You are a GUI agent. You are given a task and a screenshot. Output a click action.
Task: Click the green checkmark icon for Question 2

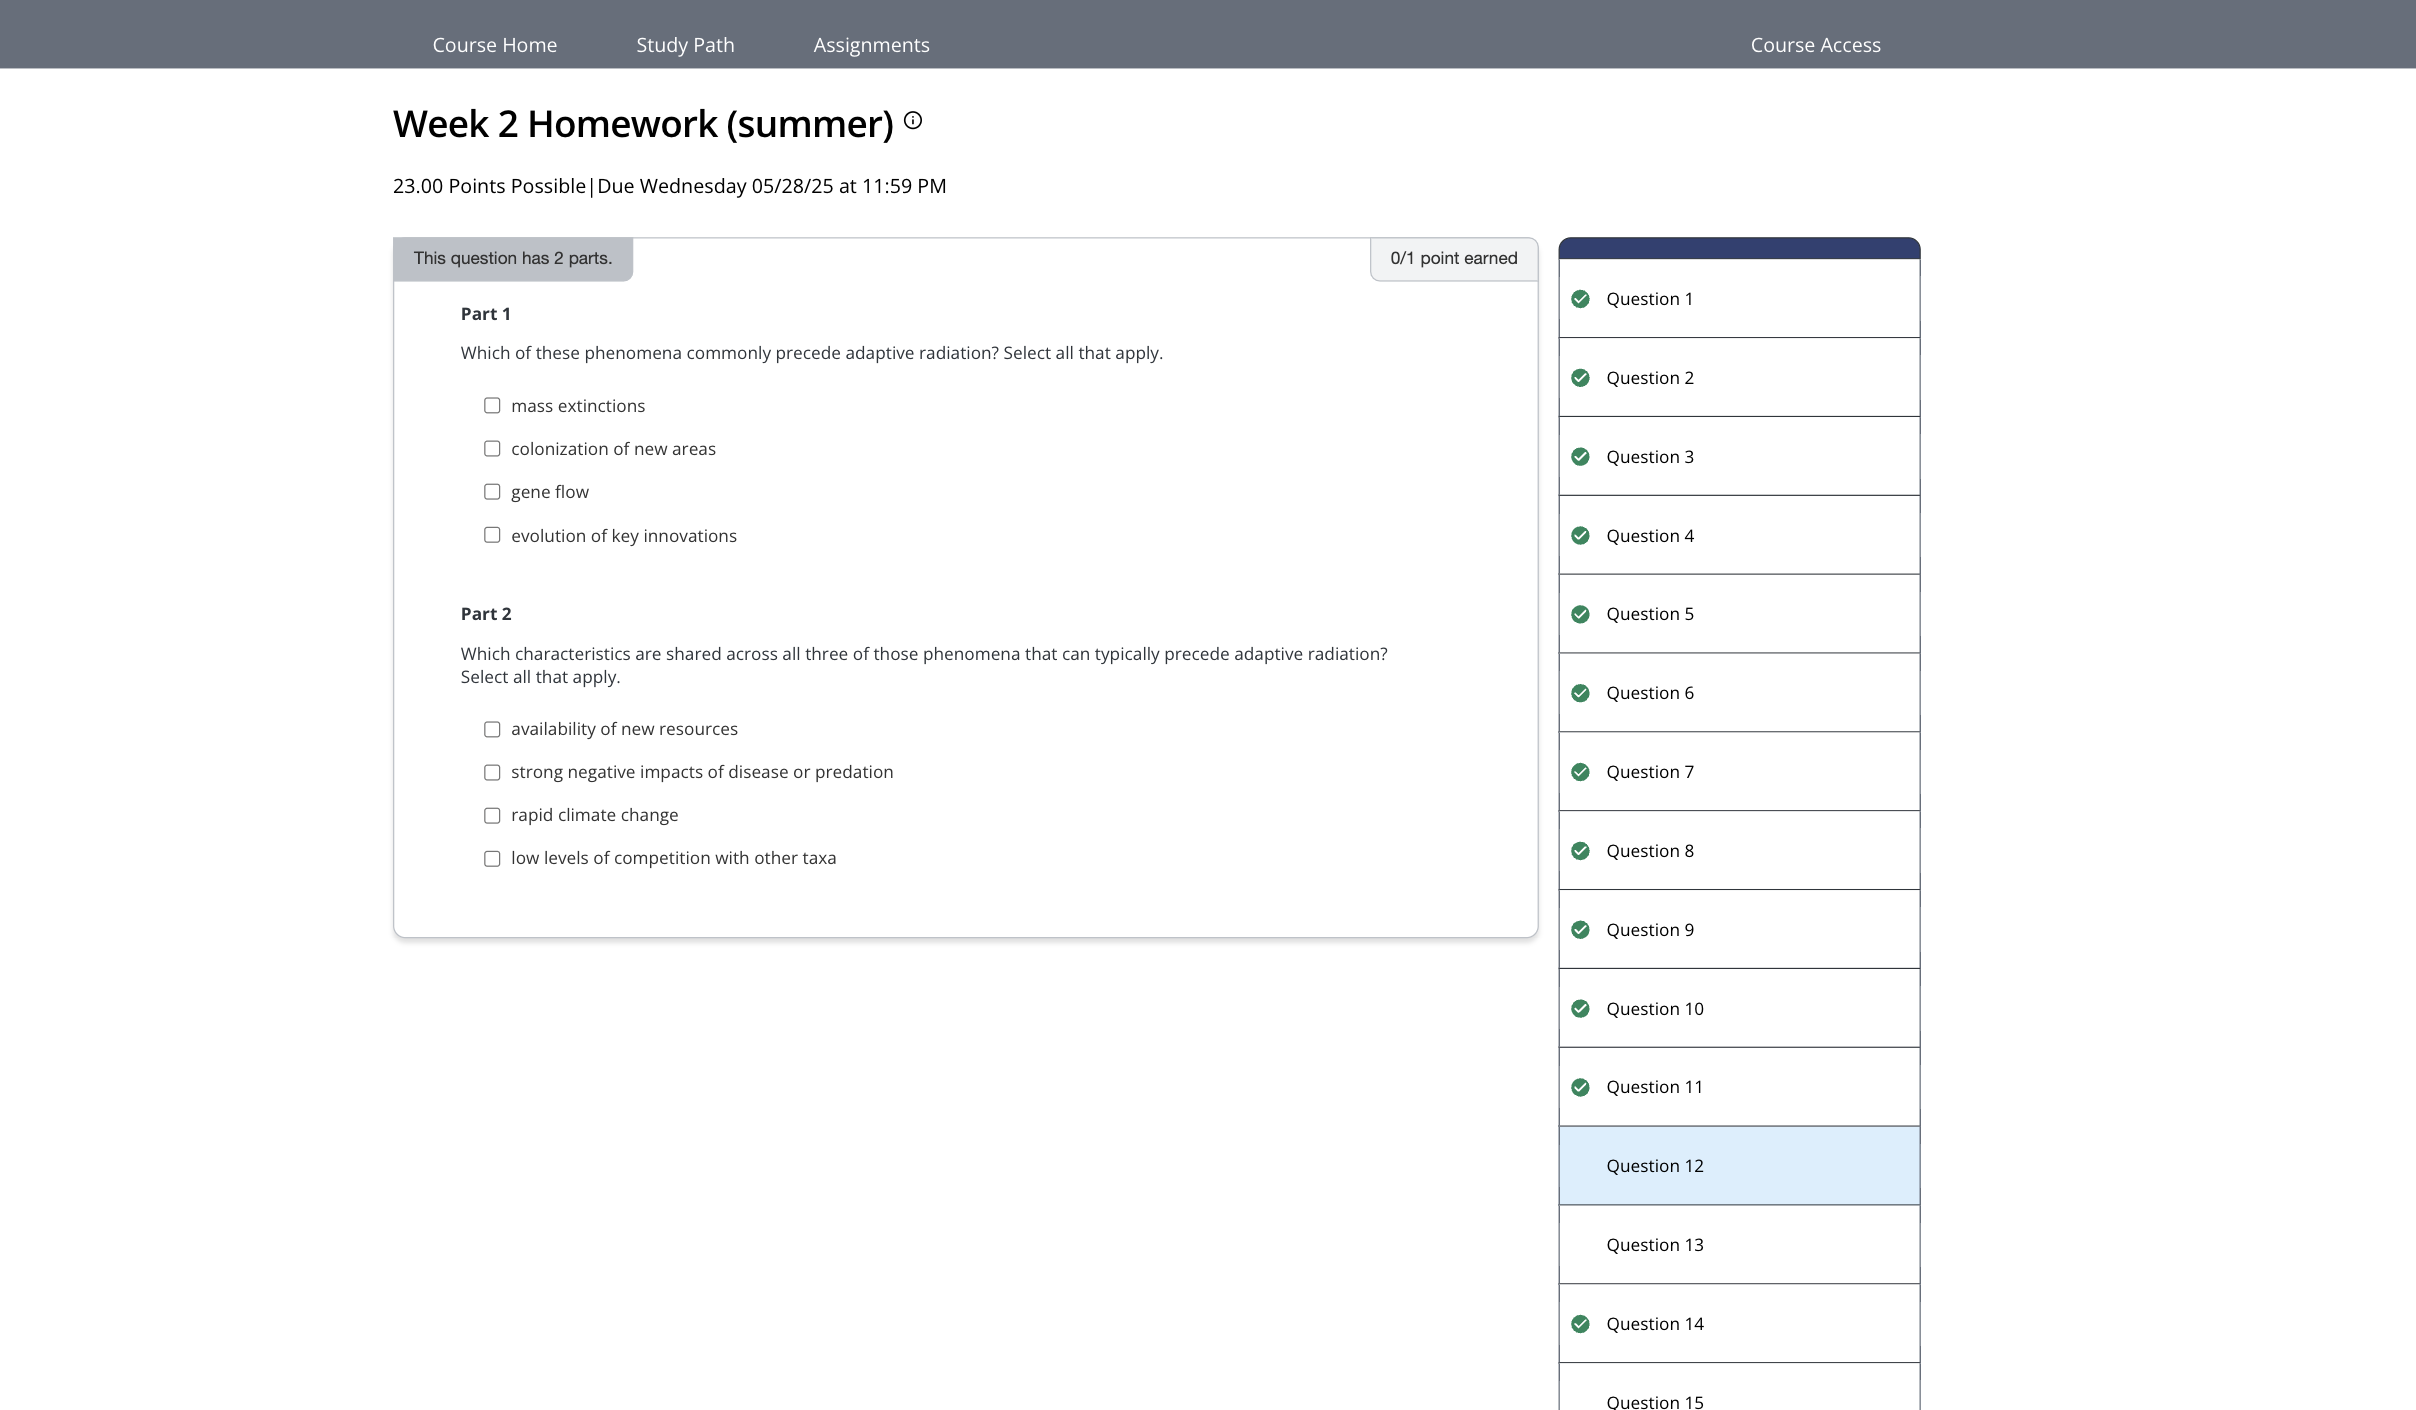pyautogui.click(x=1580, y=378)
